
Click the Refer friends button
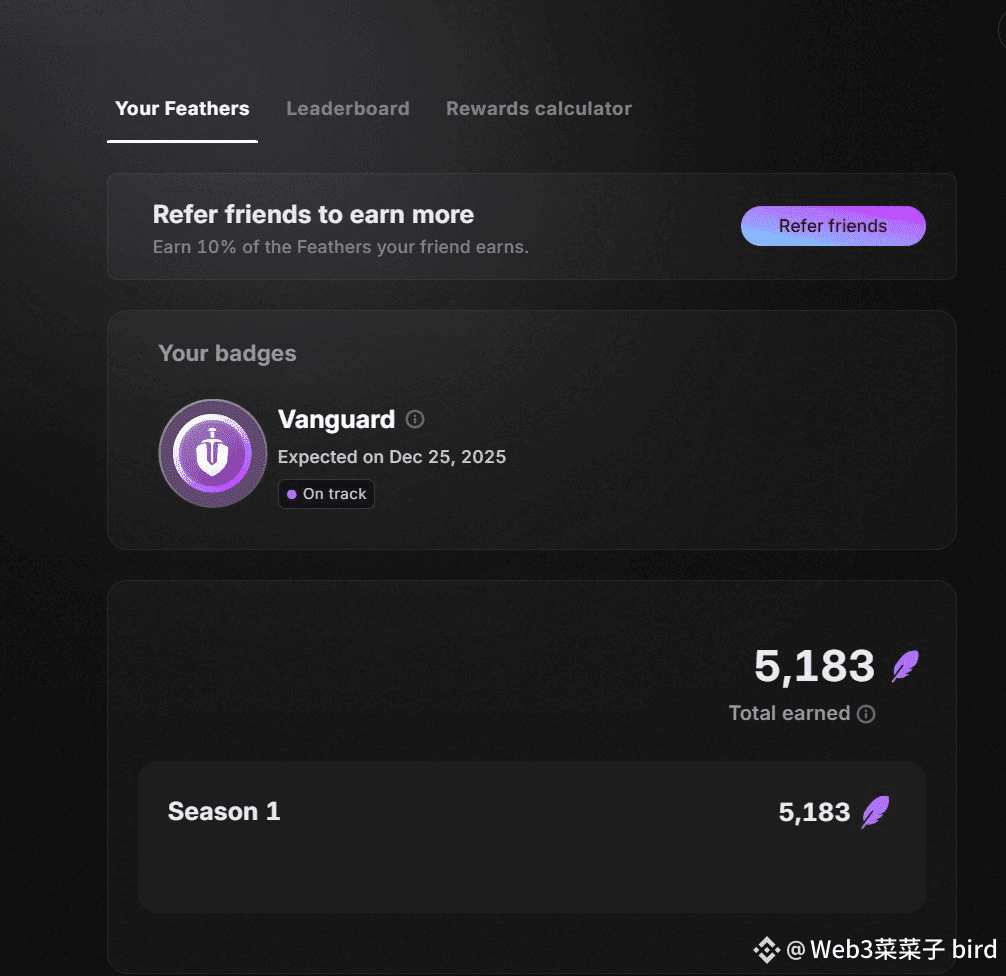click(833, 226)
